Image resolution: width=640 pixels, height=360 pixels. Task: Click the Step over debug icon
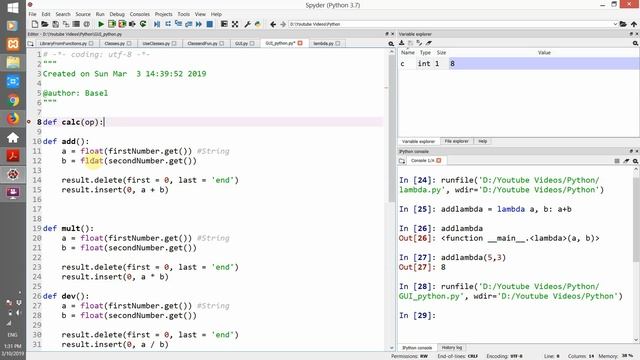point(168,24)
